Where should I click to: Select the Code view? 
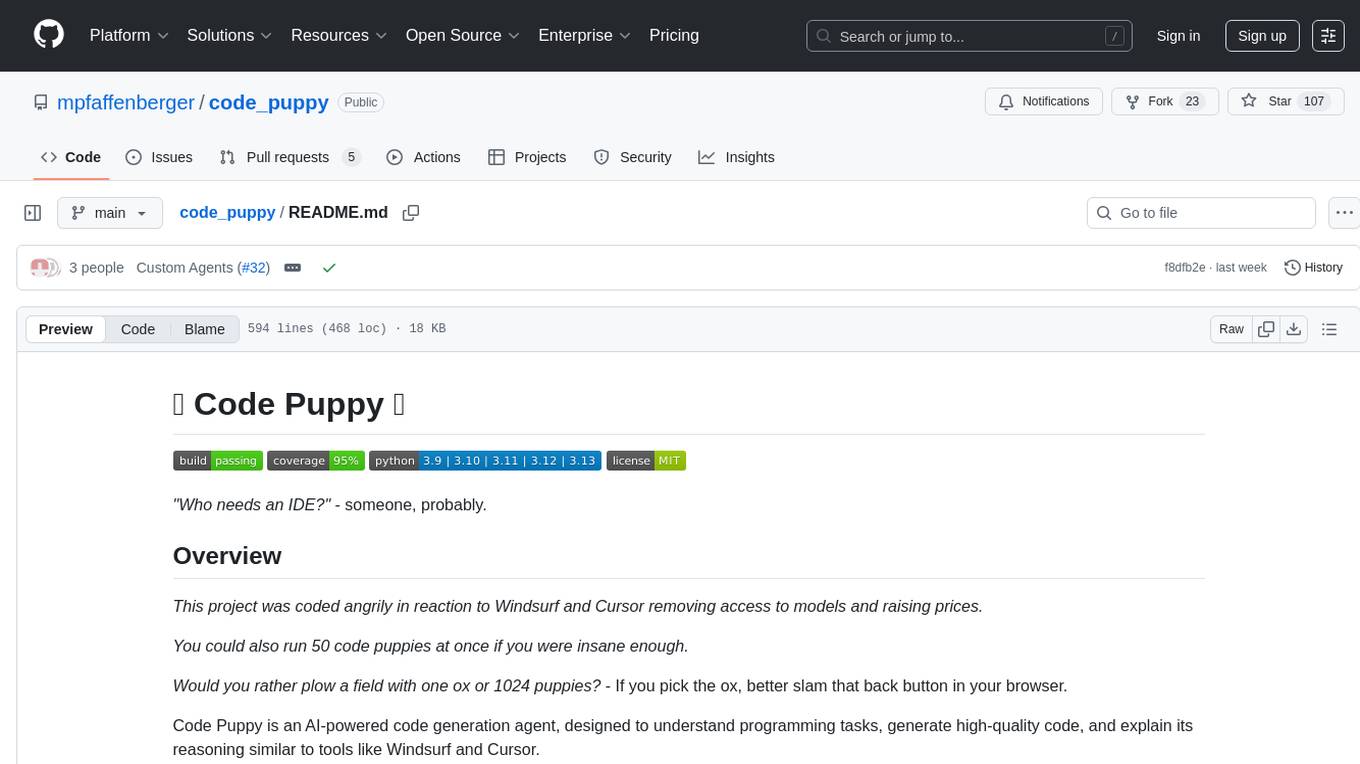coord(138,329)
